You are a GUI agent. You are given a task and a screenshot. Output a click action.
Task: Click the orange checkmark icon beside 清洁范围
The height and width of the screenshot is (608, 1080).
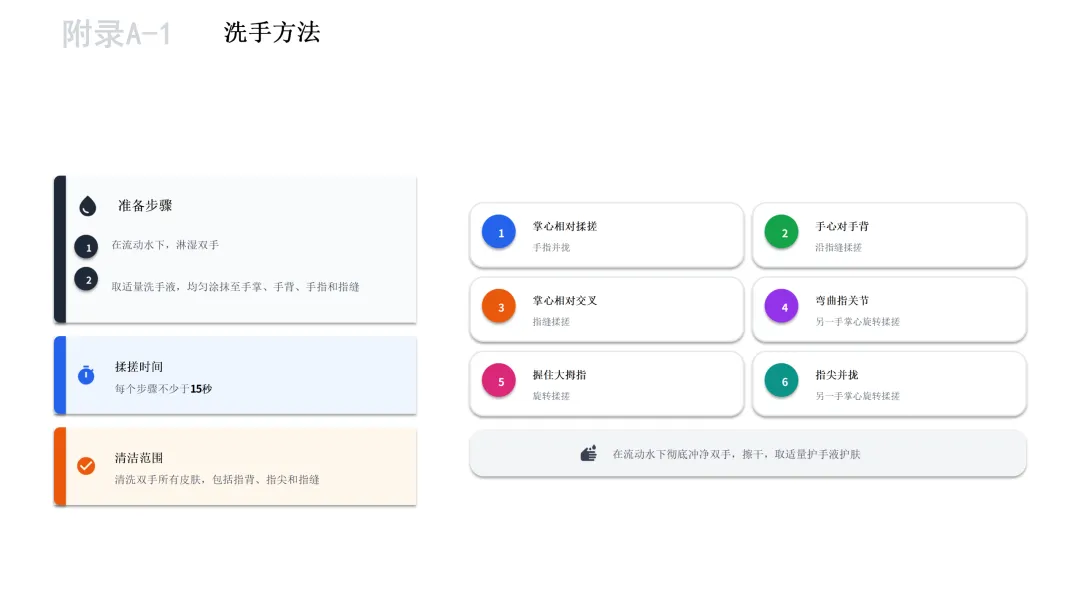tap(86, 466)
